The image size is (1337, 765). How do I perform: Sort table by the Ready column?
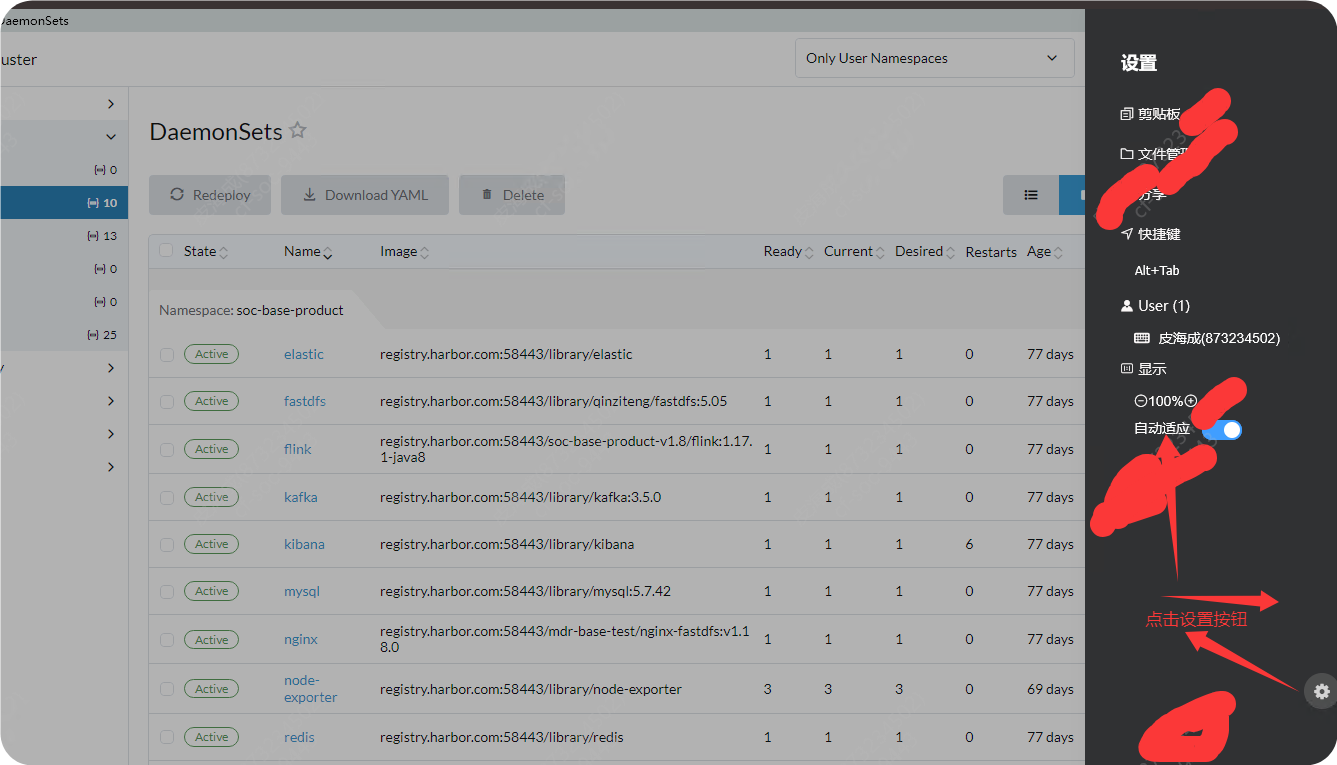[789, 252]
